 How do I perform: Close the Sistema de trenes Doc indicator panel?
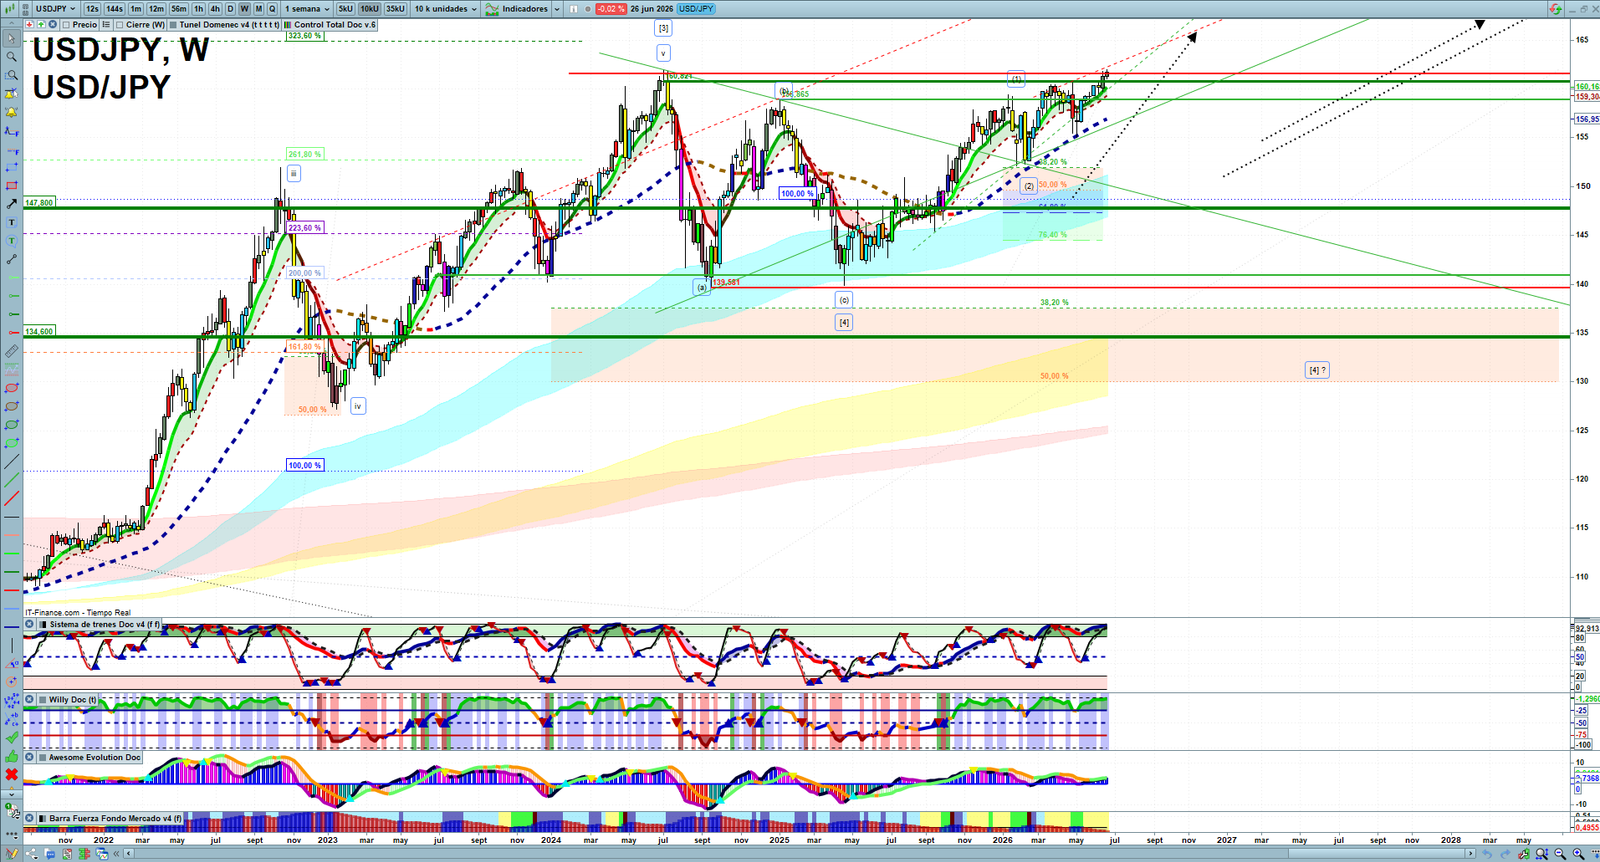30,623
